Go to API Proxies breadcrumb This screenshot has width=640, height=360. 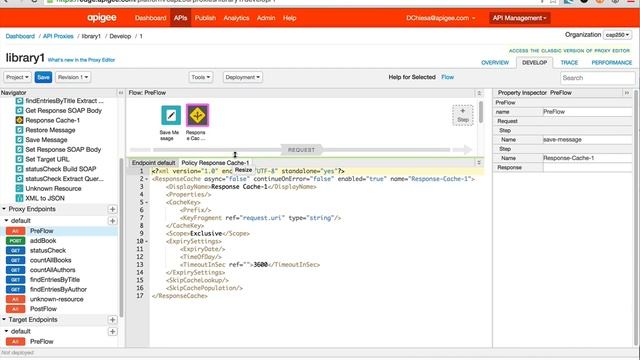[x=58, y=36]
